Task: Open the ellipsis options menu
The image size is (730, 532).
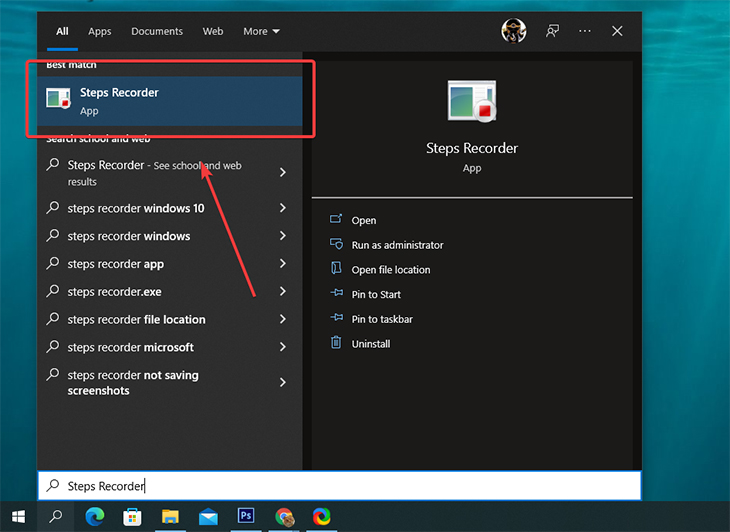Action: 585,31
